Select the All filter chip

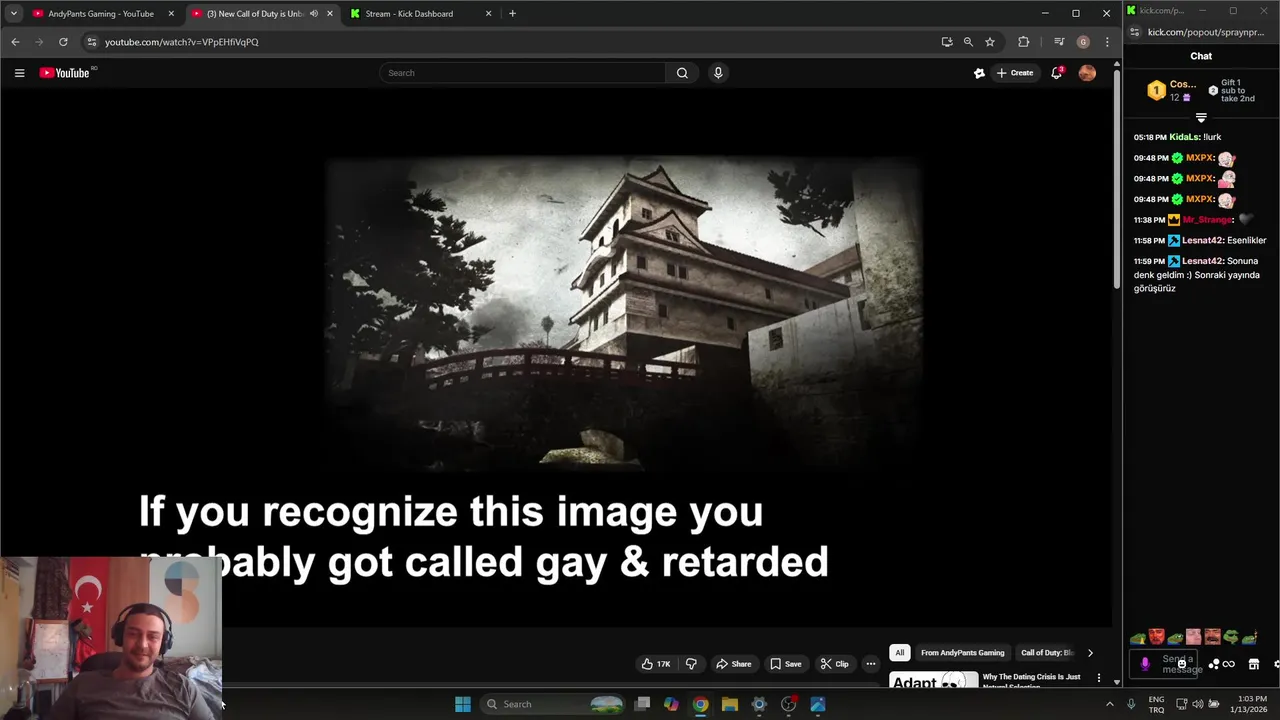(899, 653)
